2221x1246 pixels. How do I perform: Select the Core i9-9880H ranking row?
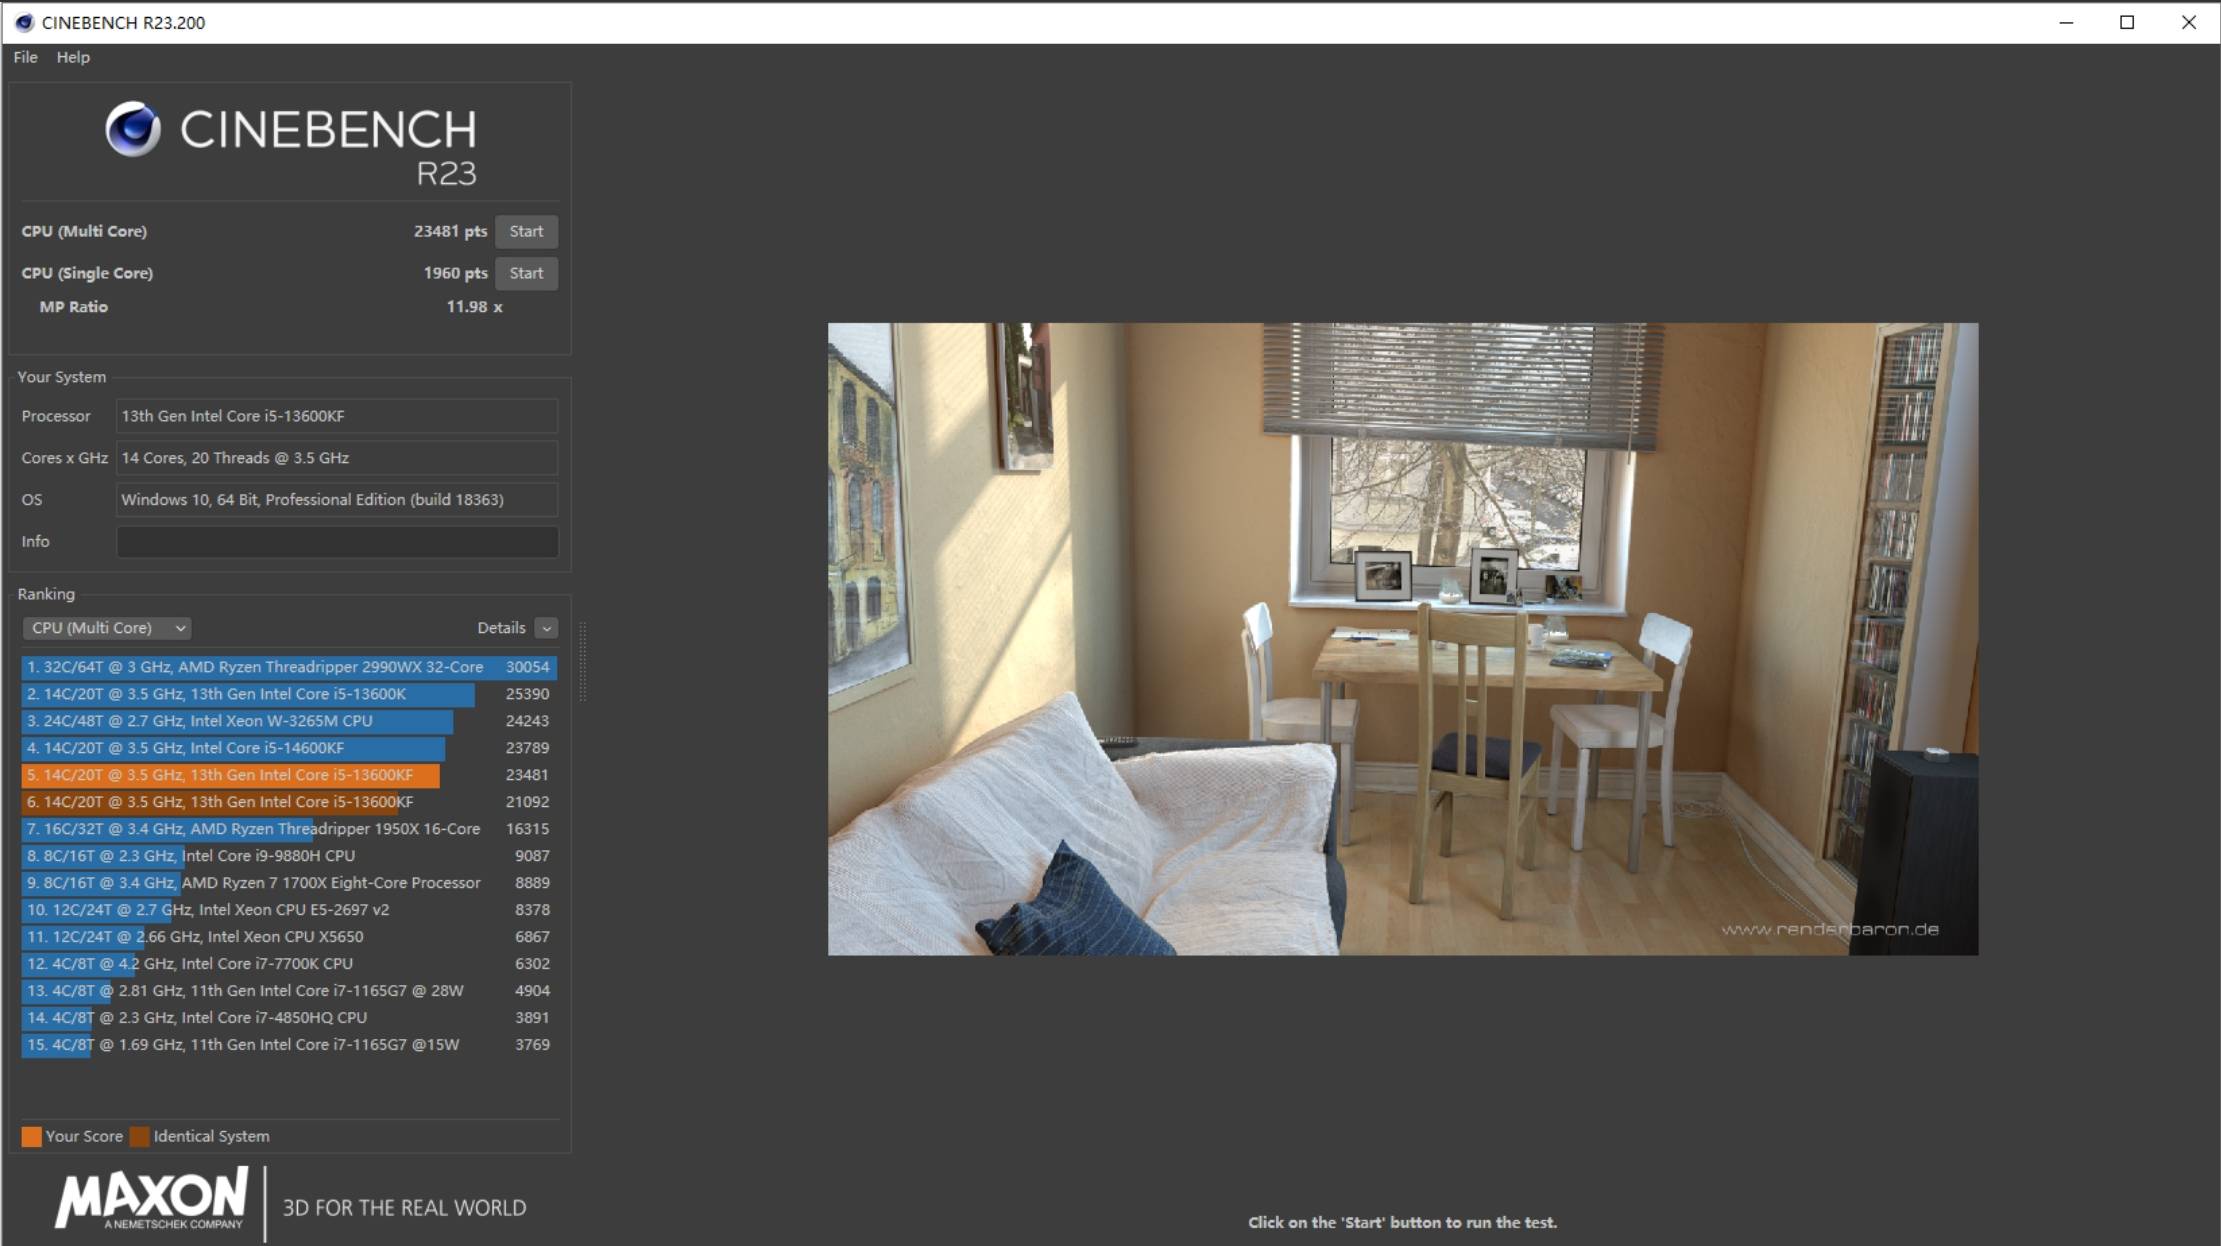tap(289, 856)
